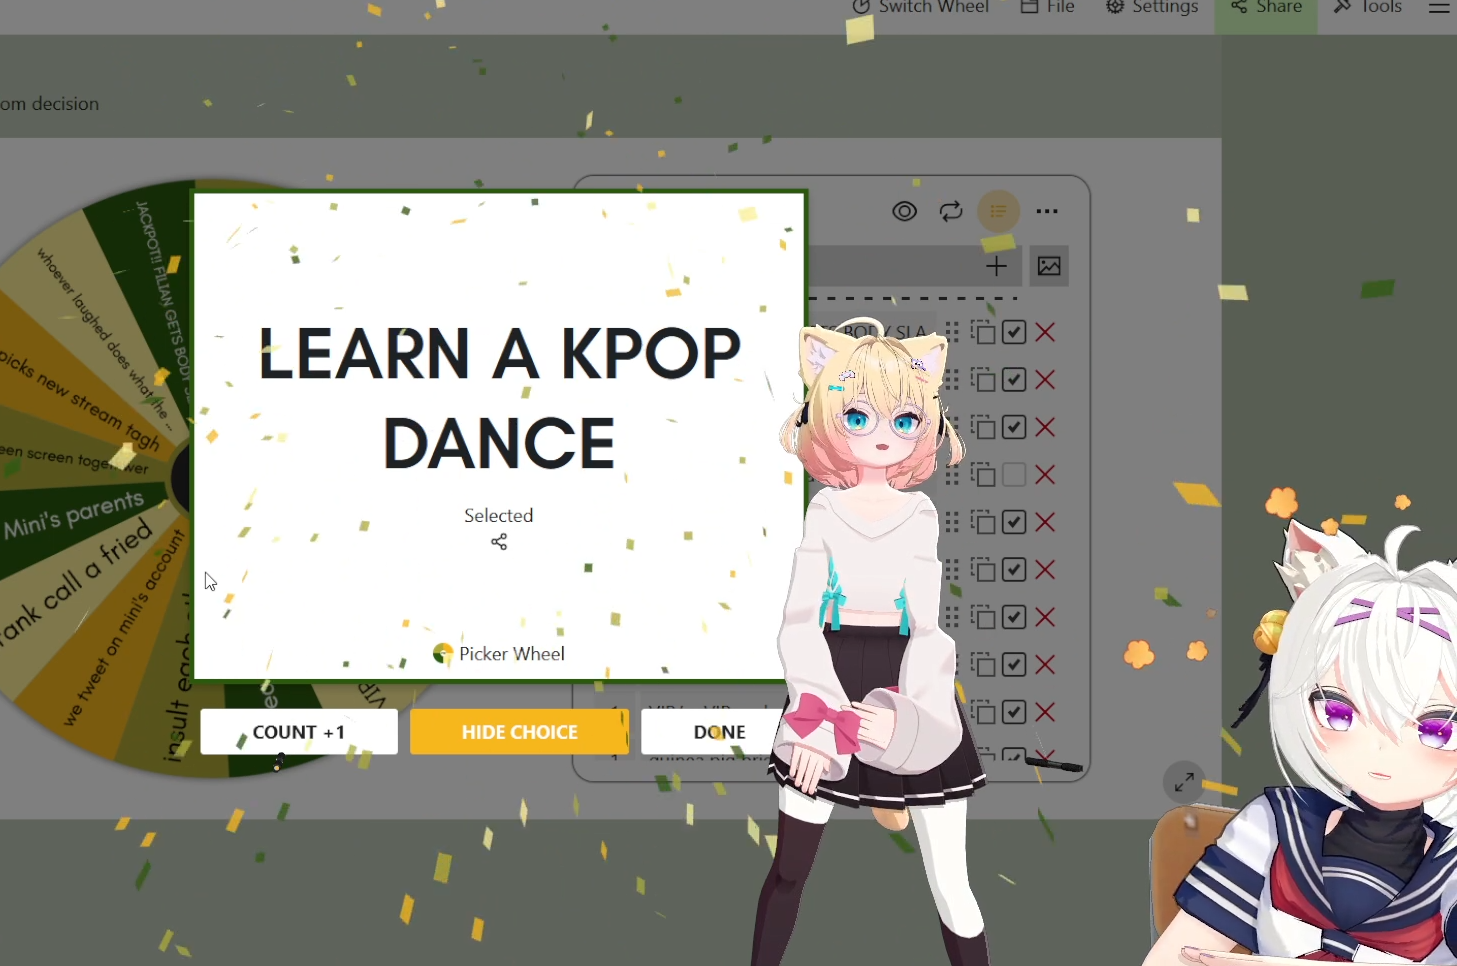Enable the only unchecked input checkbox
This screenshot has height=966, width=1457.
coord(1014,474)
